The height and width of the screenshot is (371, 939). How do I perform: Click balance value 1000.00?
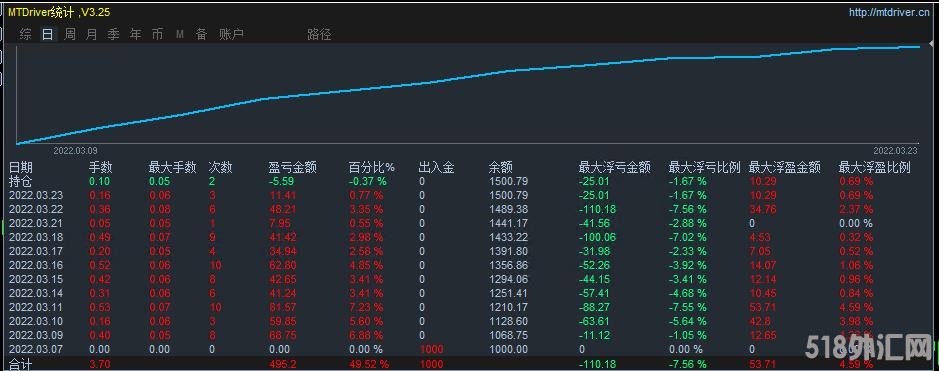(508, 349)
